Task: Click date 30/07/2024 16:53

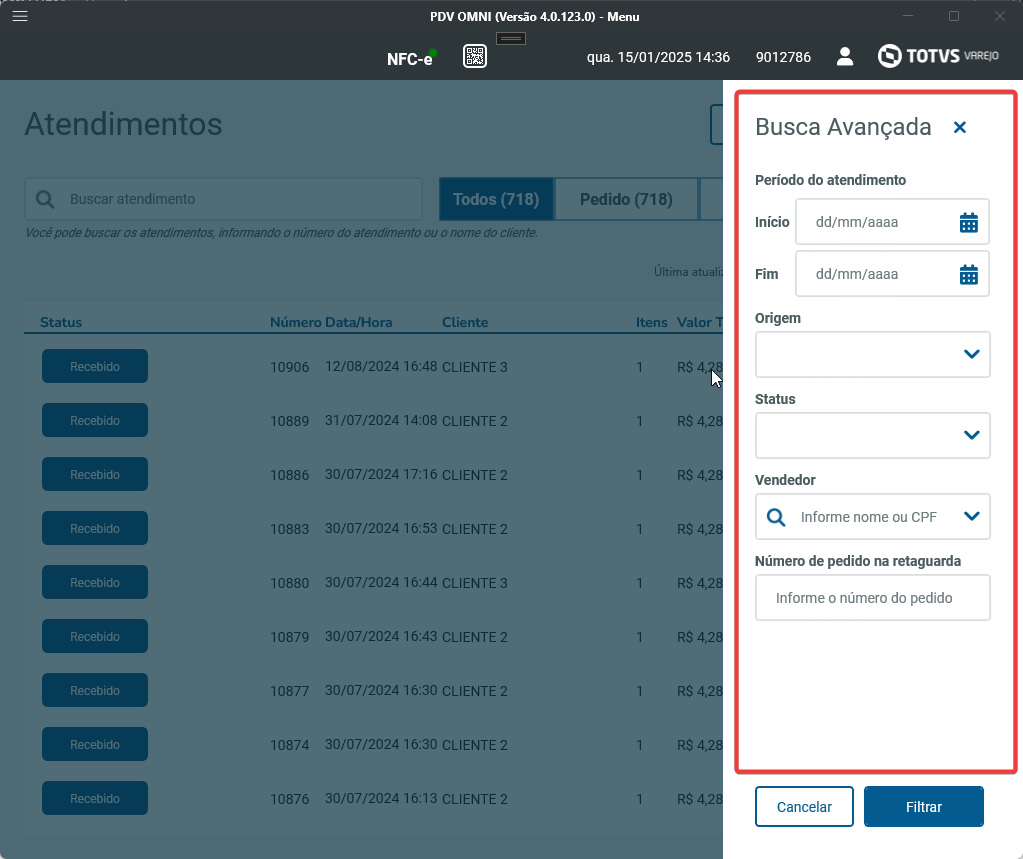Action: 381,528
